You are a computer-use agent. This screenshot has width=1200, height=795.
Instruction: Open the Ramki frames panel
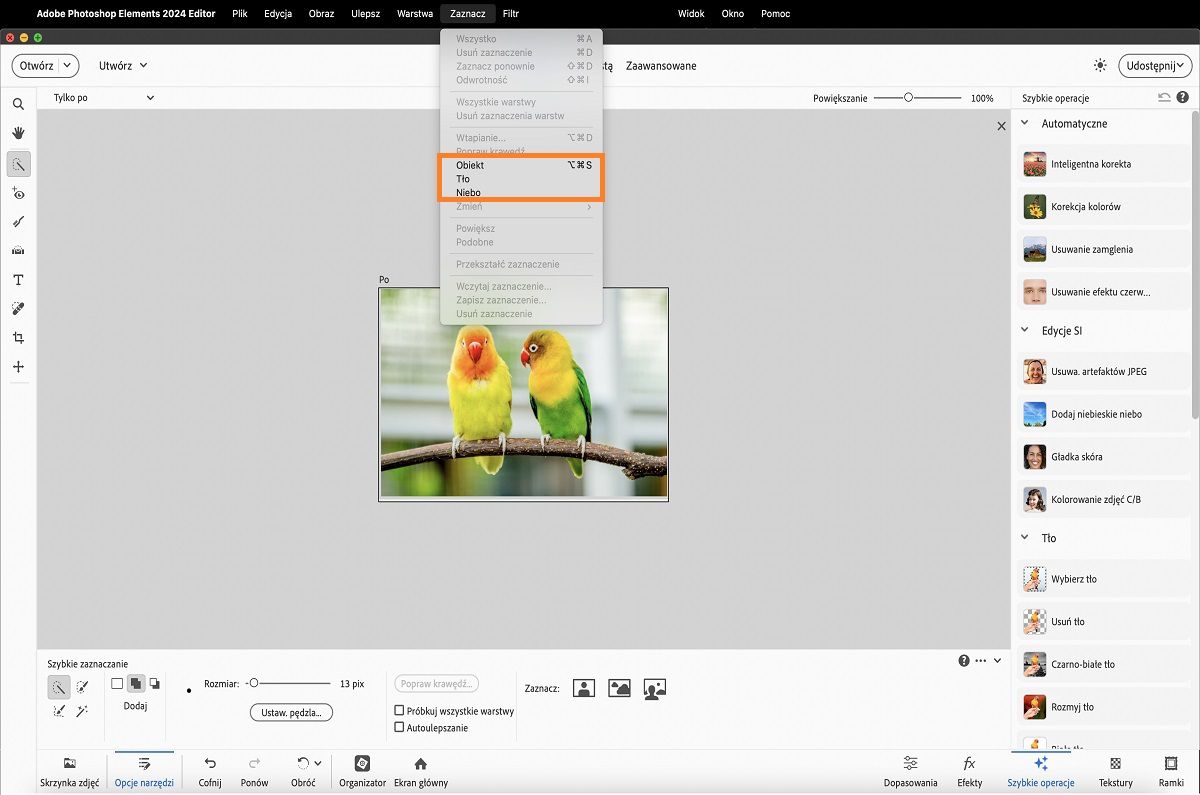click(x=1171, y=771)
